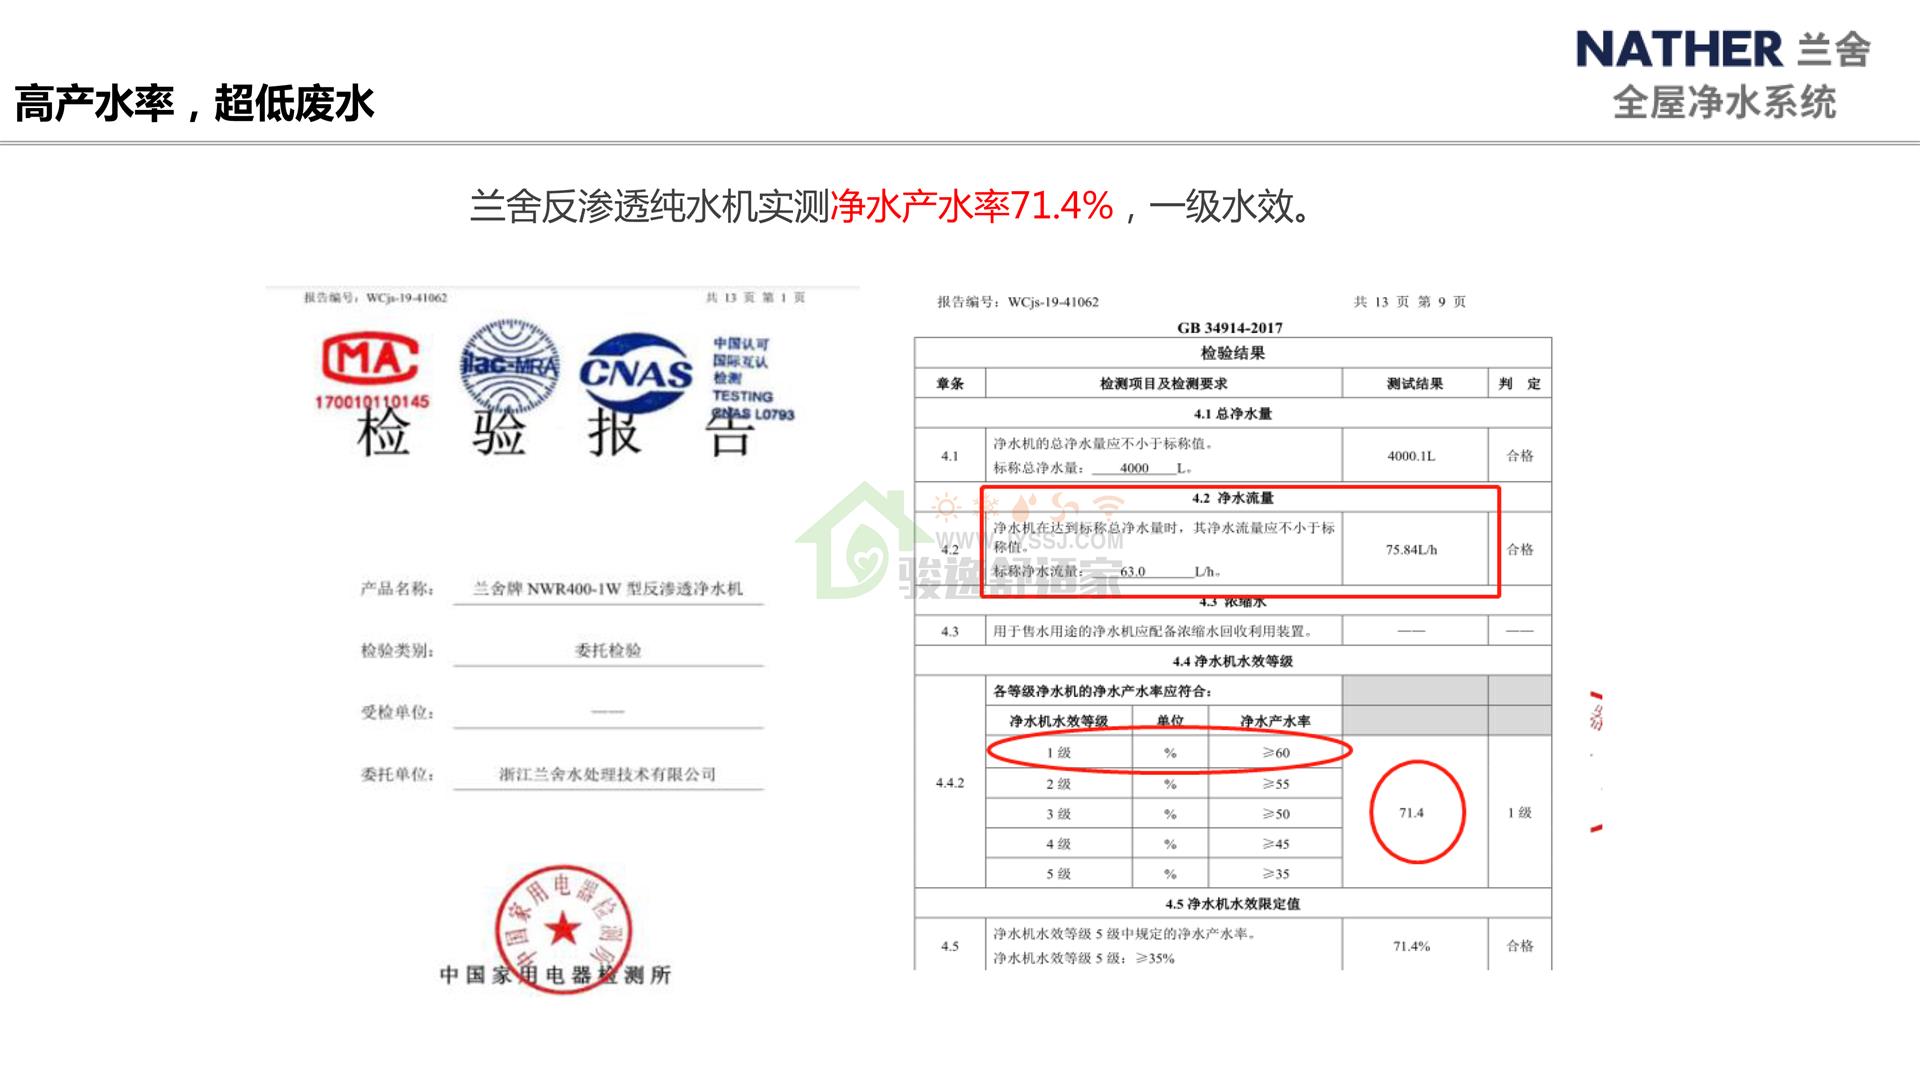The height and width of the screenshot is (1080, 1920).
Task: Click the 受检单位 label
Action: click(x=397, y=712)
